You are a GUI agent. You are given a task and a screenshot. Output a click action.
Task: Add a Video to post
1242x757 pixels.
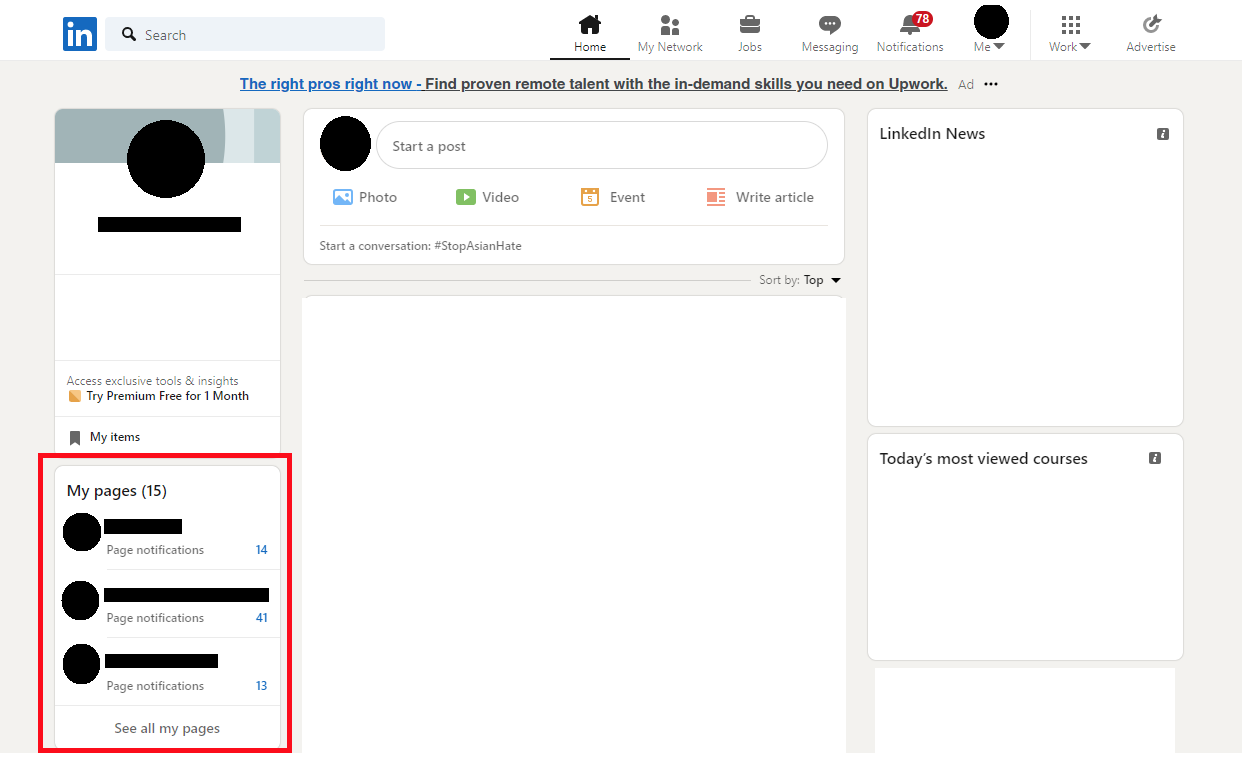(488, 197)
